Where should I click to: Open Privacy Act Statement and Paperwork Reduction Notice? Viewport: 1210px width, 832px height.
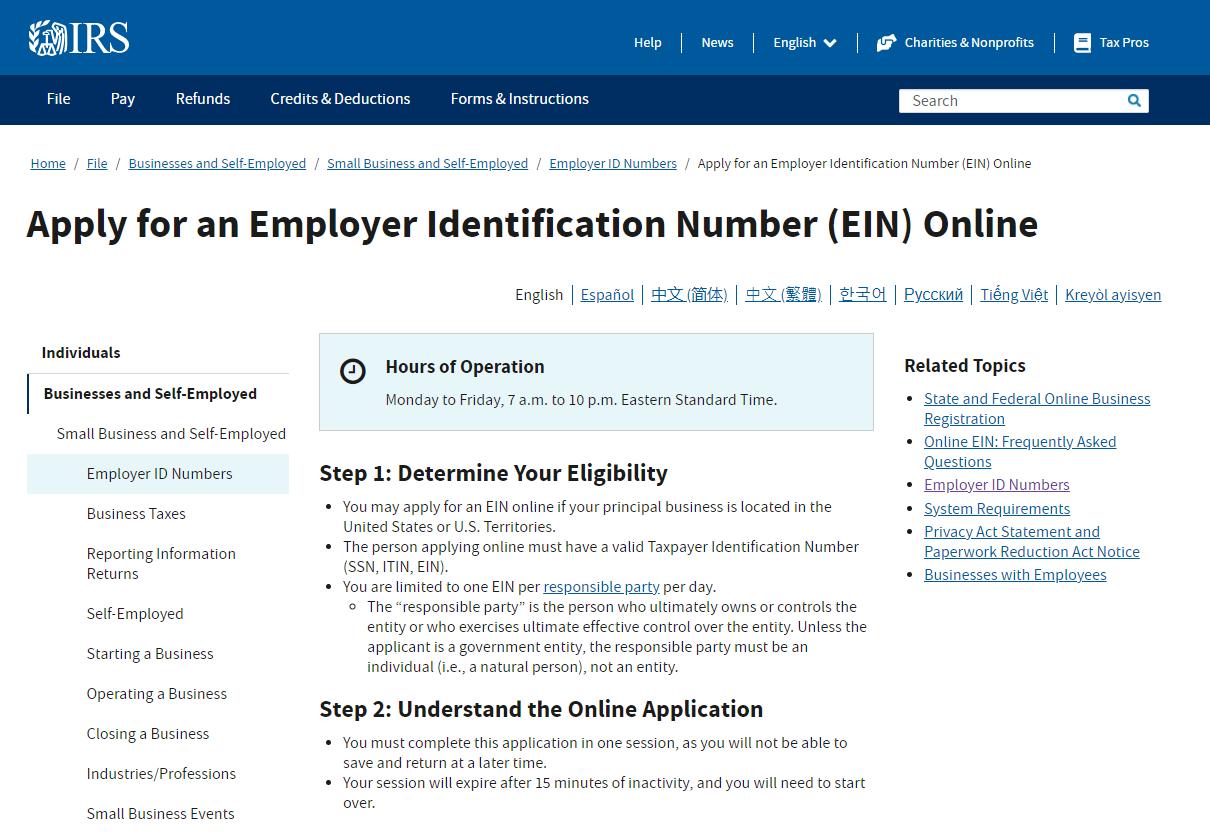coord(1032,542)
